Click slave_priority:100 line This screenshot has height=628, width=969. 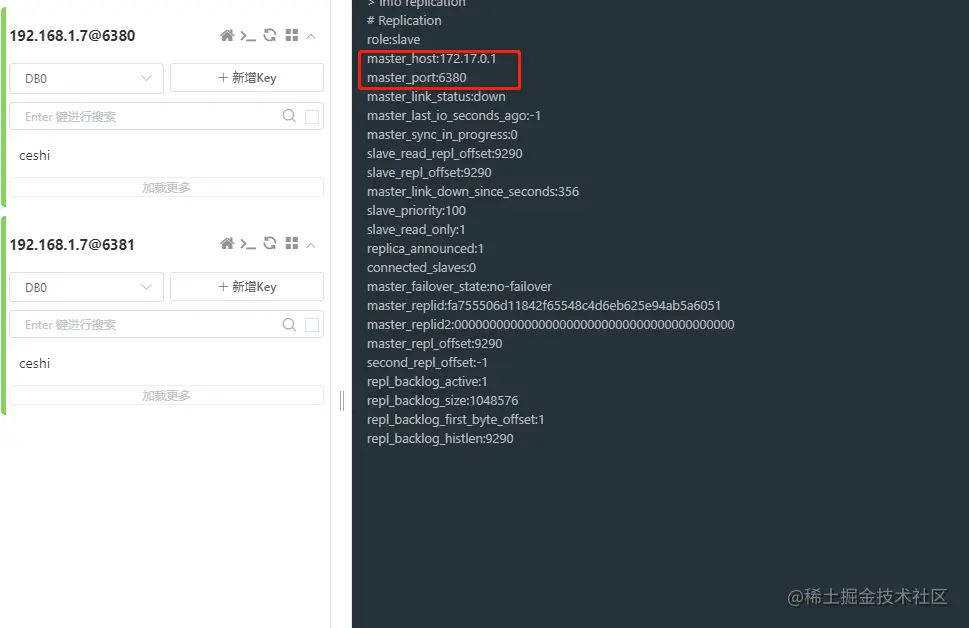tap(416, 211)
